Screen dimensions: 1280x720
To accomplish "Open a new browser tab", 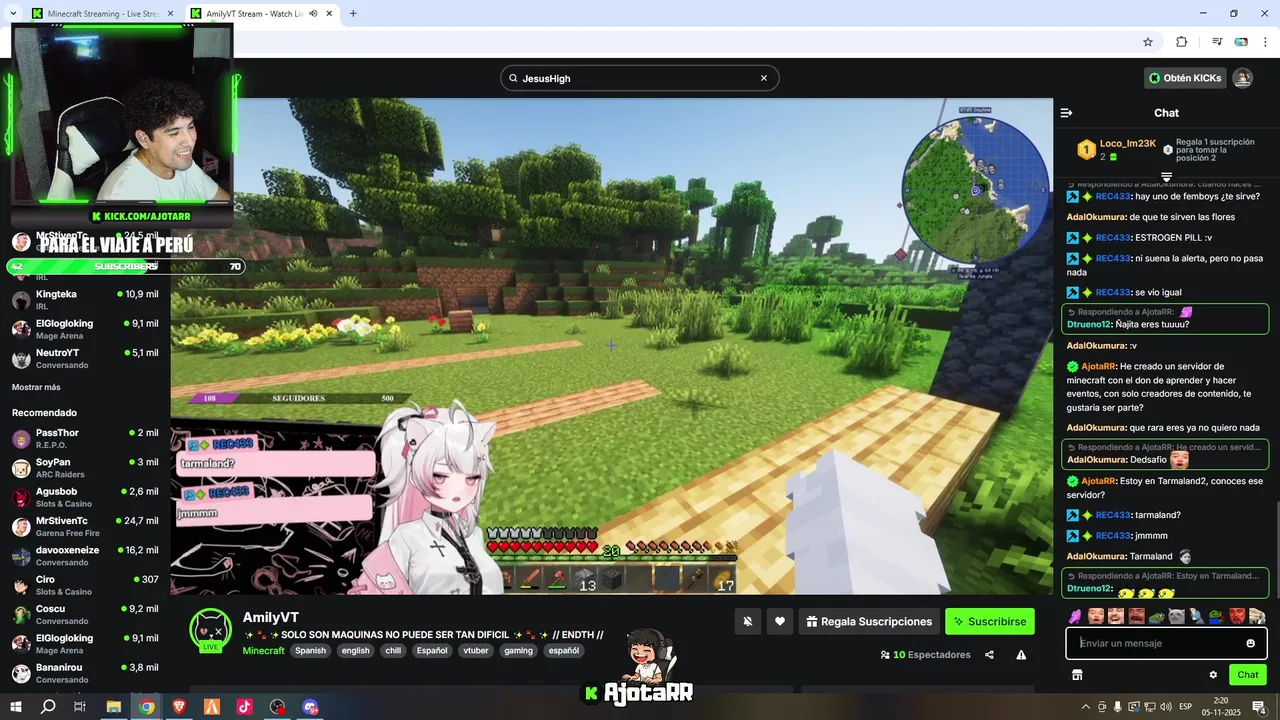I will coord(353,14).
